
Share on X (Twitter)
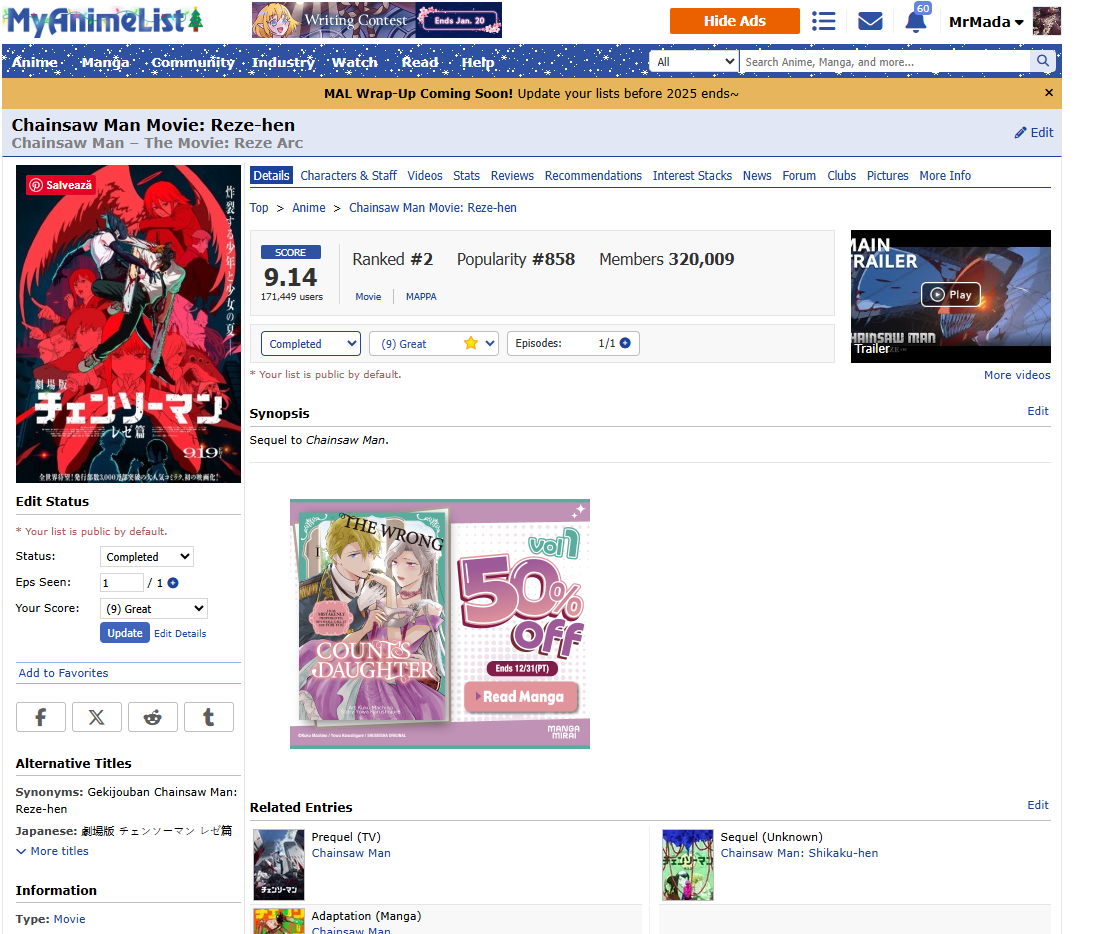click(x=97, y=717)
